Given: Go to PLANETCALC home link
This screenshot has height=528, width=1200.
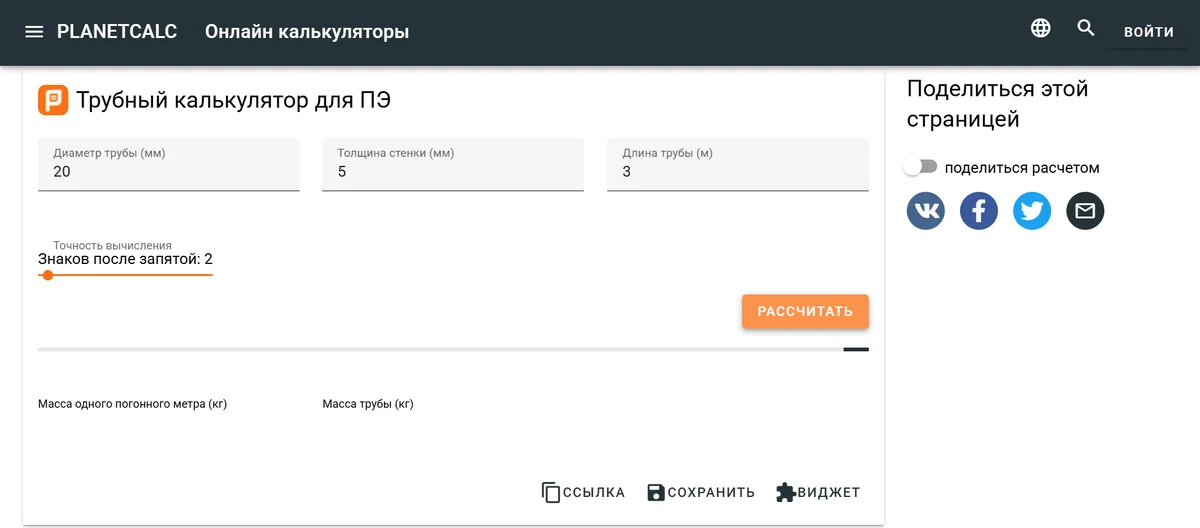Looking at the screenshot, I should 117,32.
